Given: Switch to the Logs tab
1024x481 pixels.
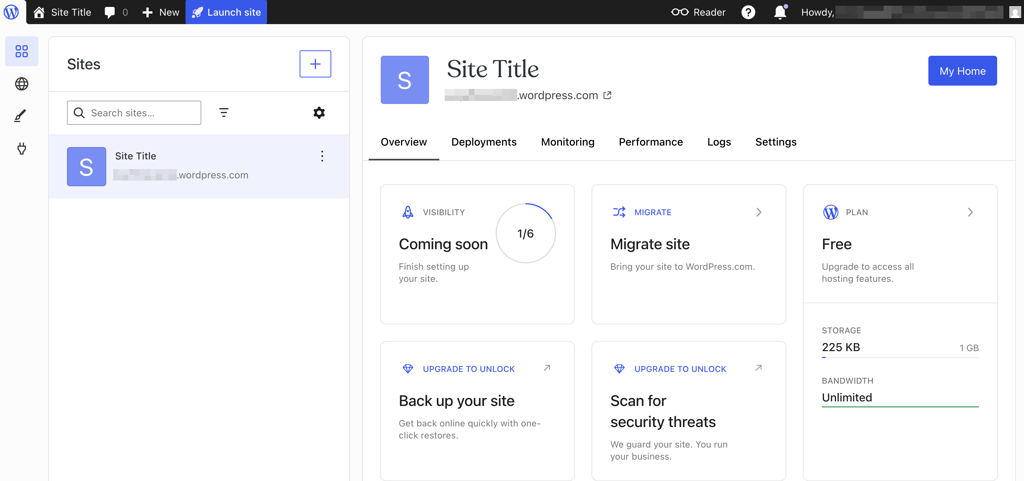Looking at the screenshot, I should point(719,142).
